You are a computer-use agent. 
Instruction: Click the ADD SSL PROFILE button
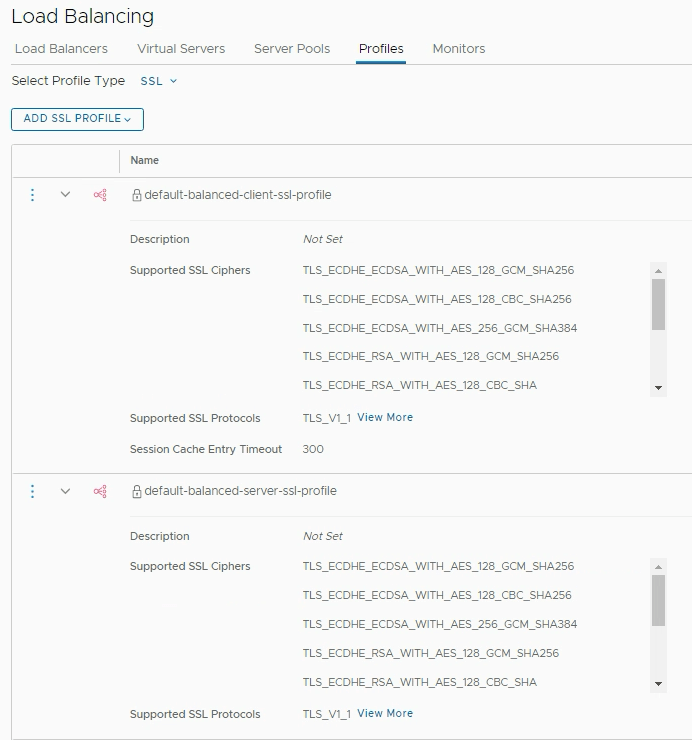coord(77,119)
